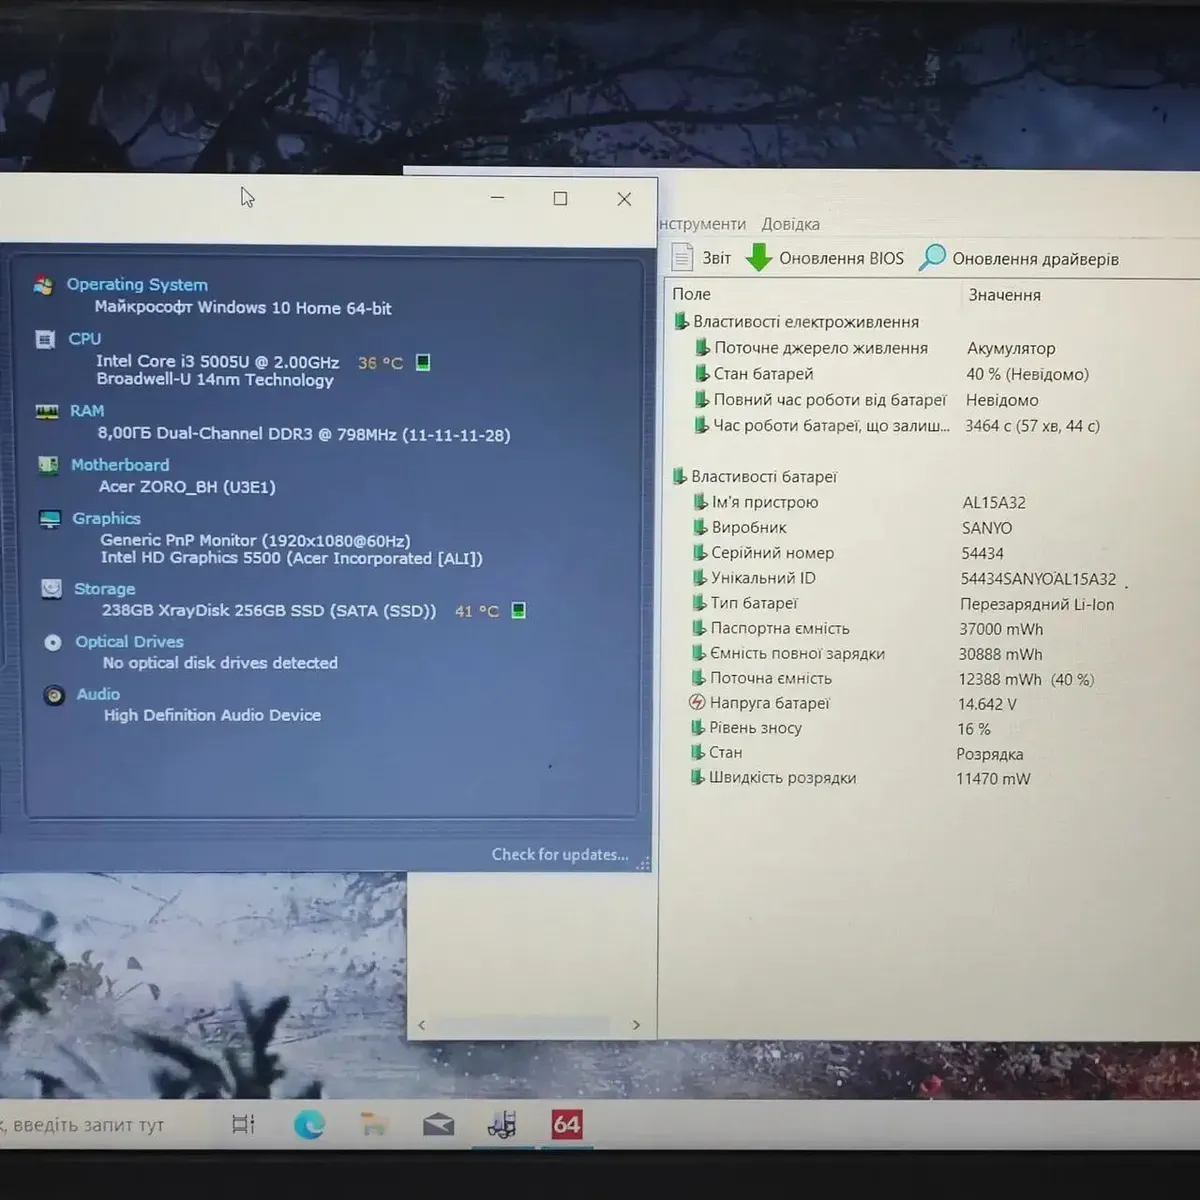
Task: Click the CPU chip icon
Action: (x=45, y=340)
